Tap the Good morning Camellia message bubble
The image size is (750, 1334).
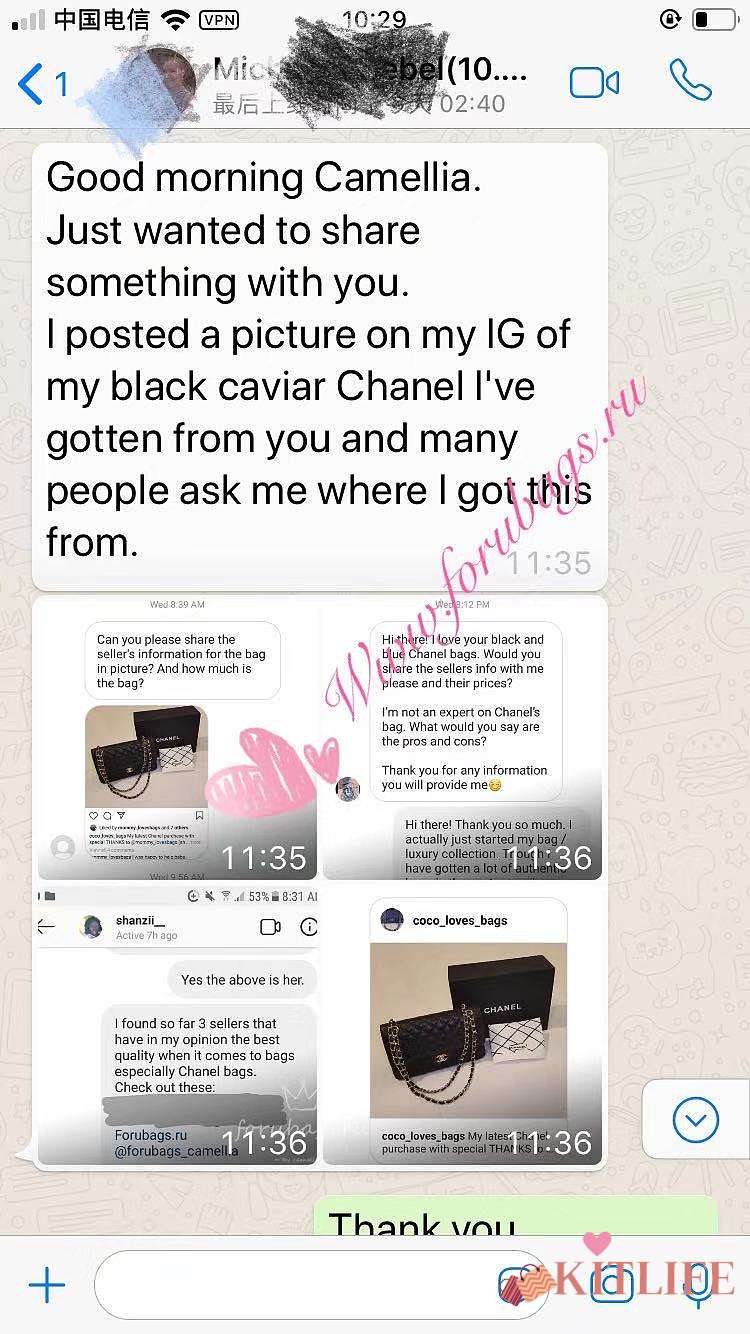pos(320,366)
